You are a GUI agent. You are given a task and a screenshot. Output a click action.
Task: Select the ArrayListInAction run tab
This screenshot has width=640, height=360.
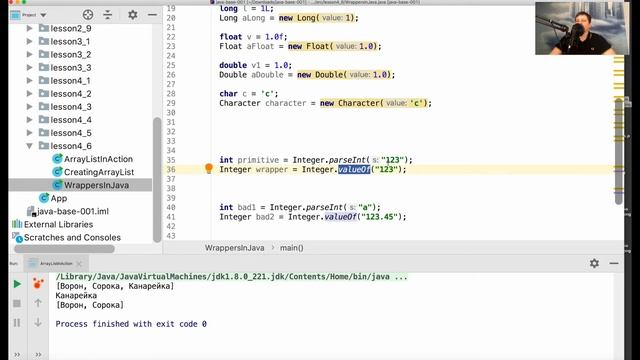point(56,263)
